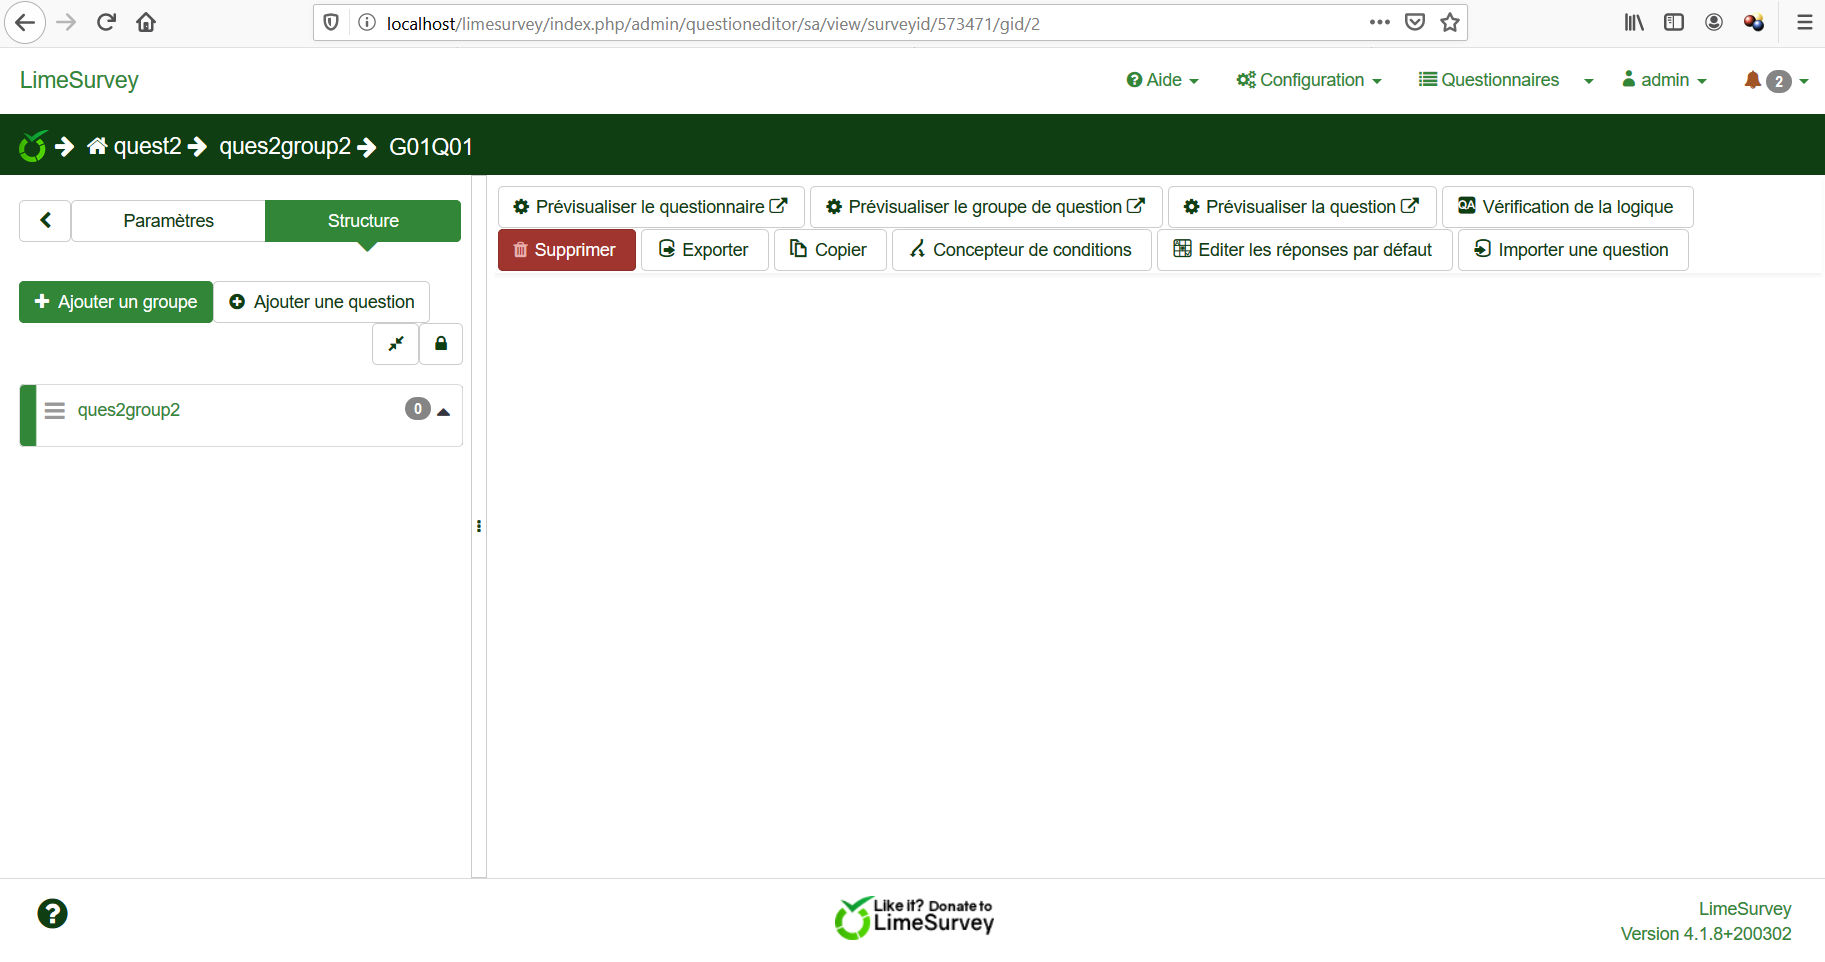Open Vérification de la logique
Viewport: 1825px width, 962px height.
pos(1567,207)
